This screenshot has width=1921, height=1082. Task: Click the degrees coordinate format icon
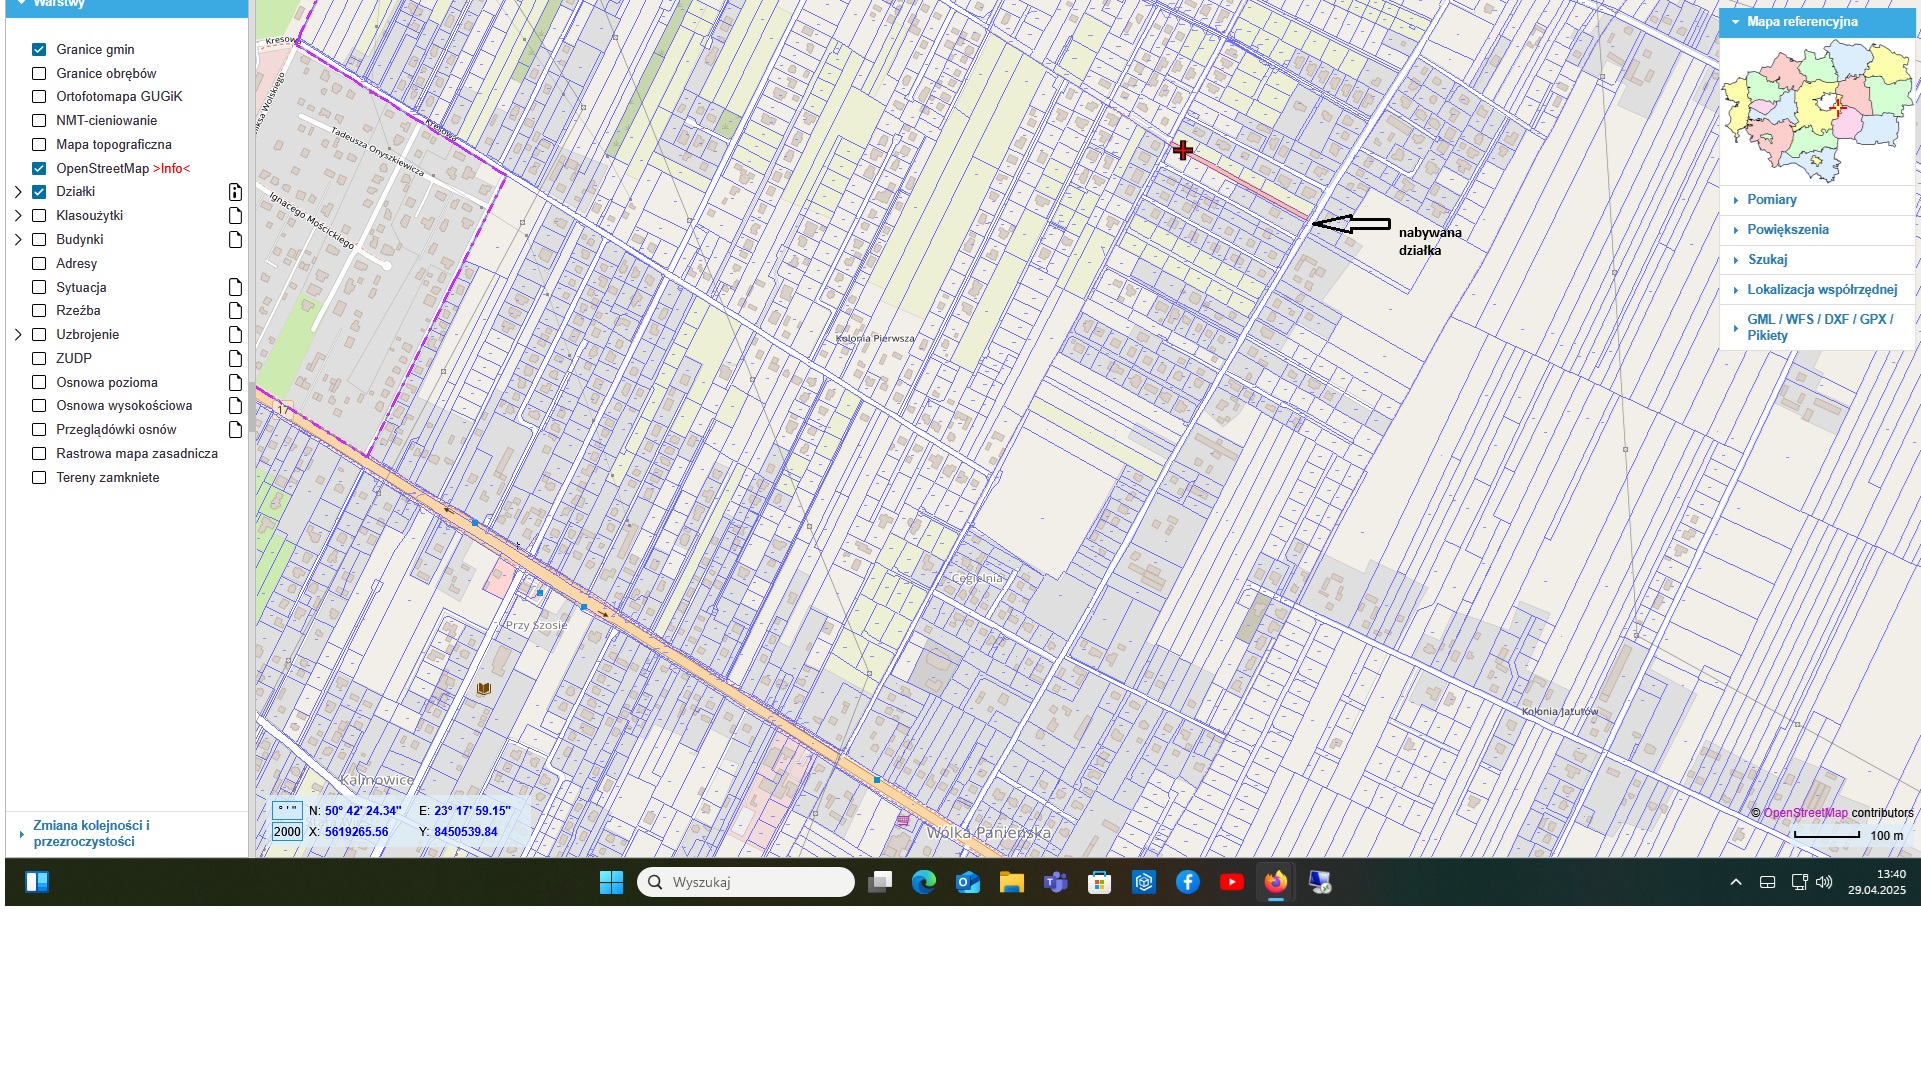[x=287, y=810]
